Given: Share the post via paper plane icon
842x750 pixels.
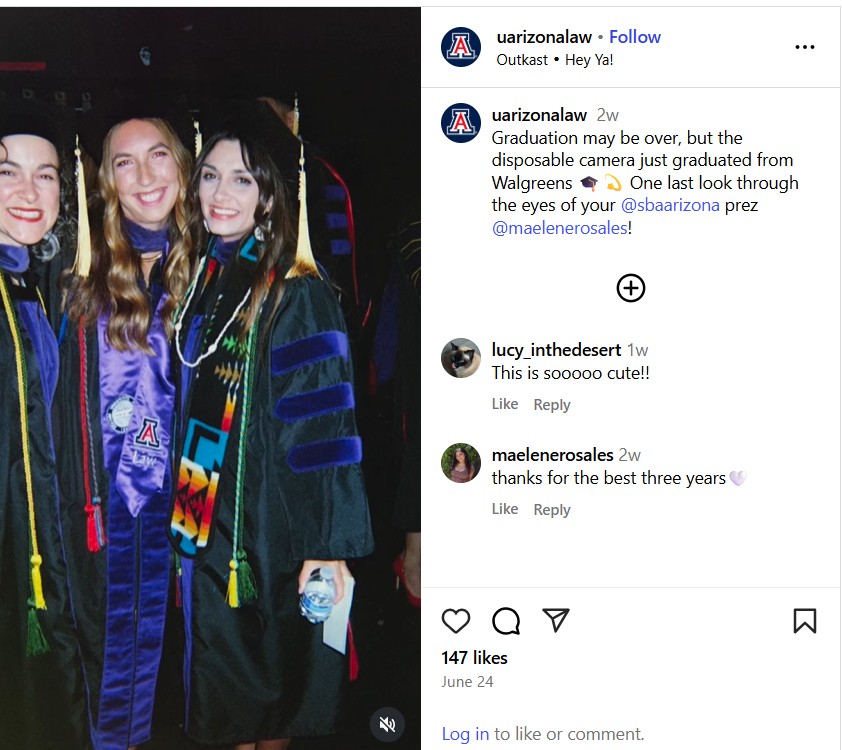Looking at the screenshot, I should pos(556,621).
